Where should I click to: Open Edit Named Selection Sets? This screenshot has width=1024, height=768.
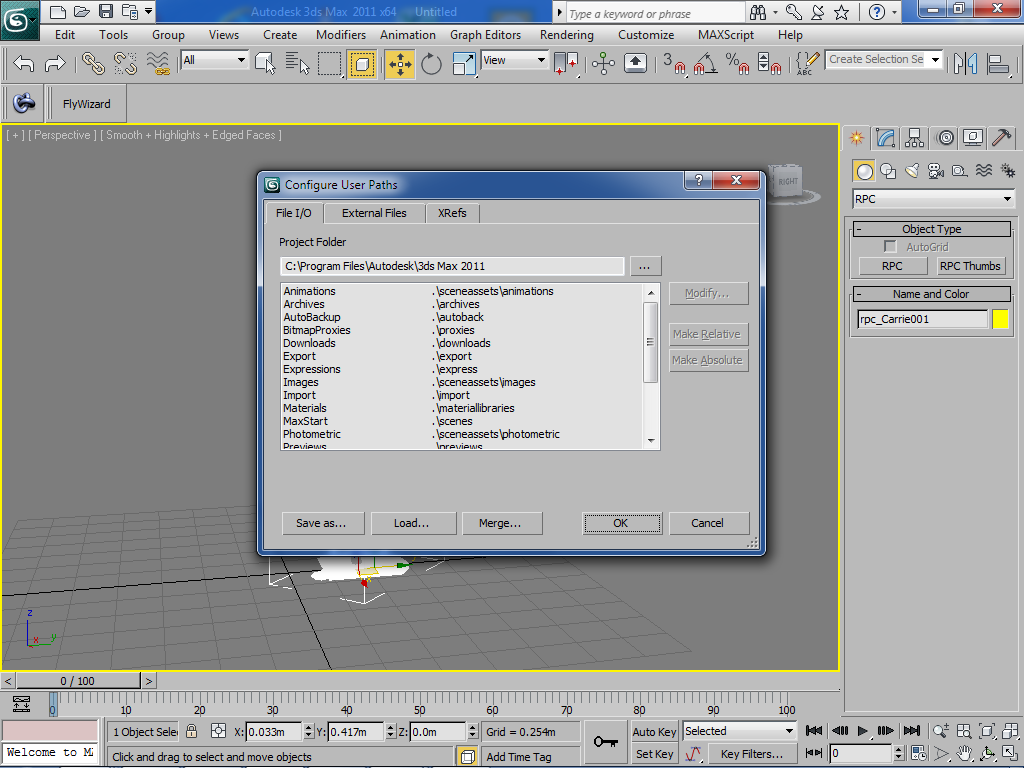[x=807, y=64]
